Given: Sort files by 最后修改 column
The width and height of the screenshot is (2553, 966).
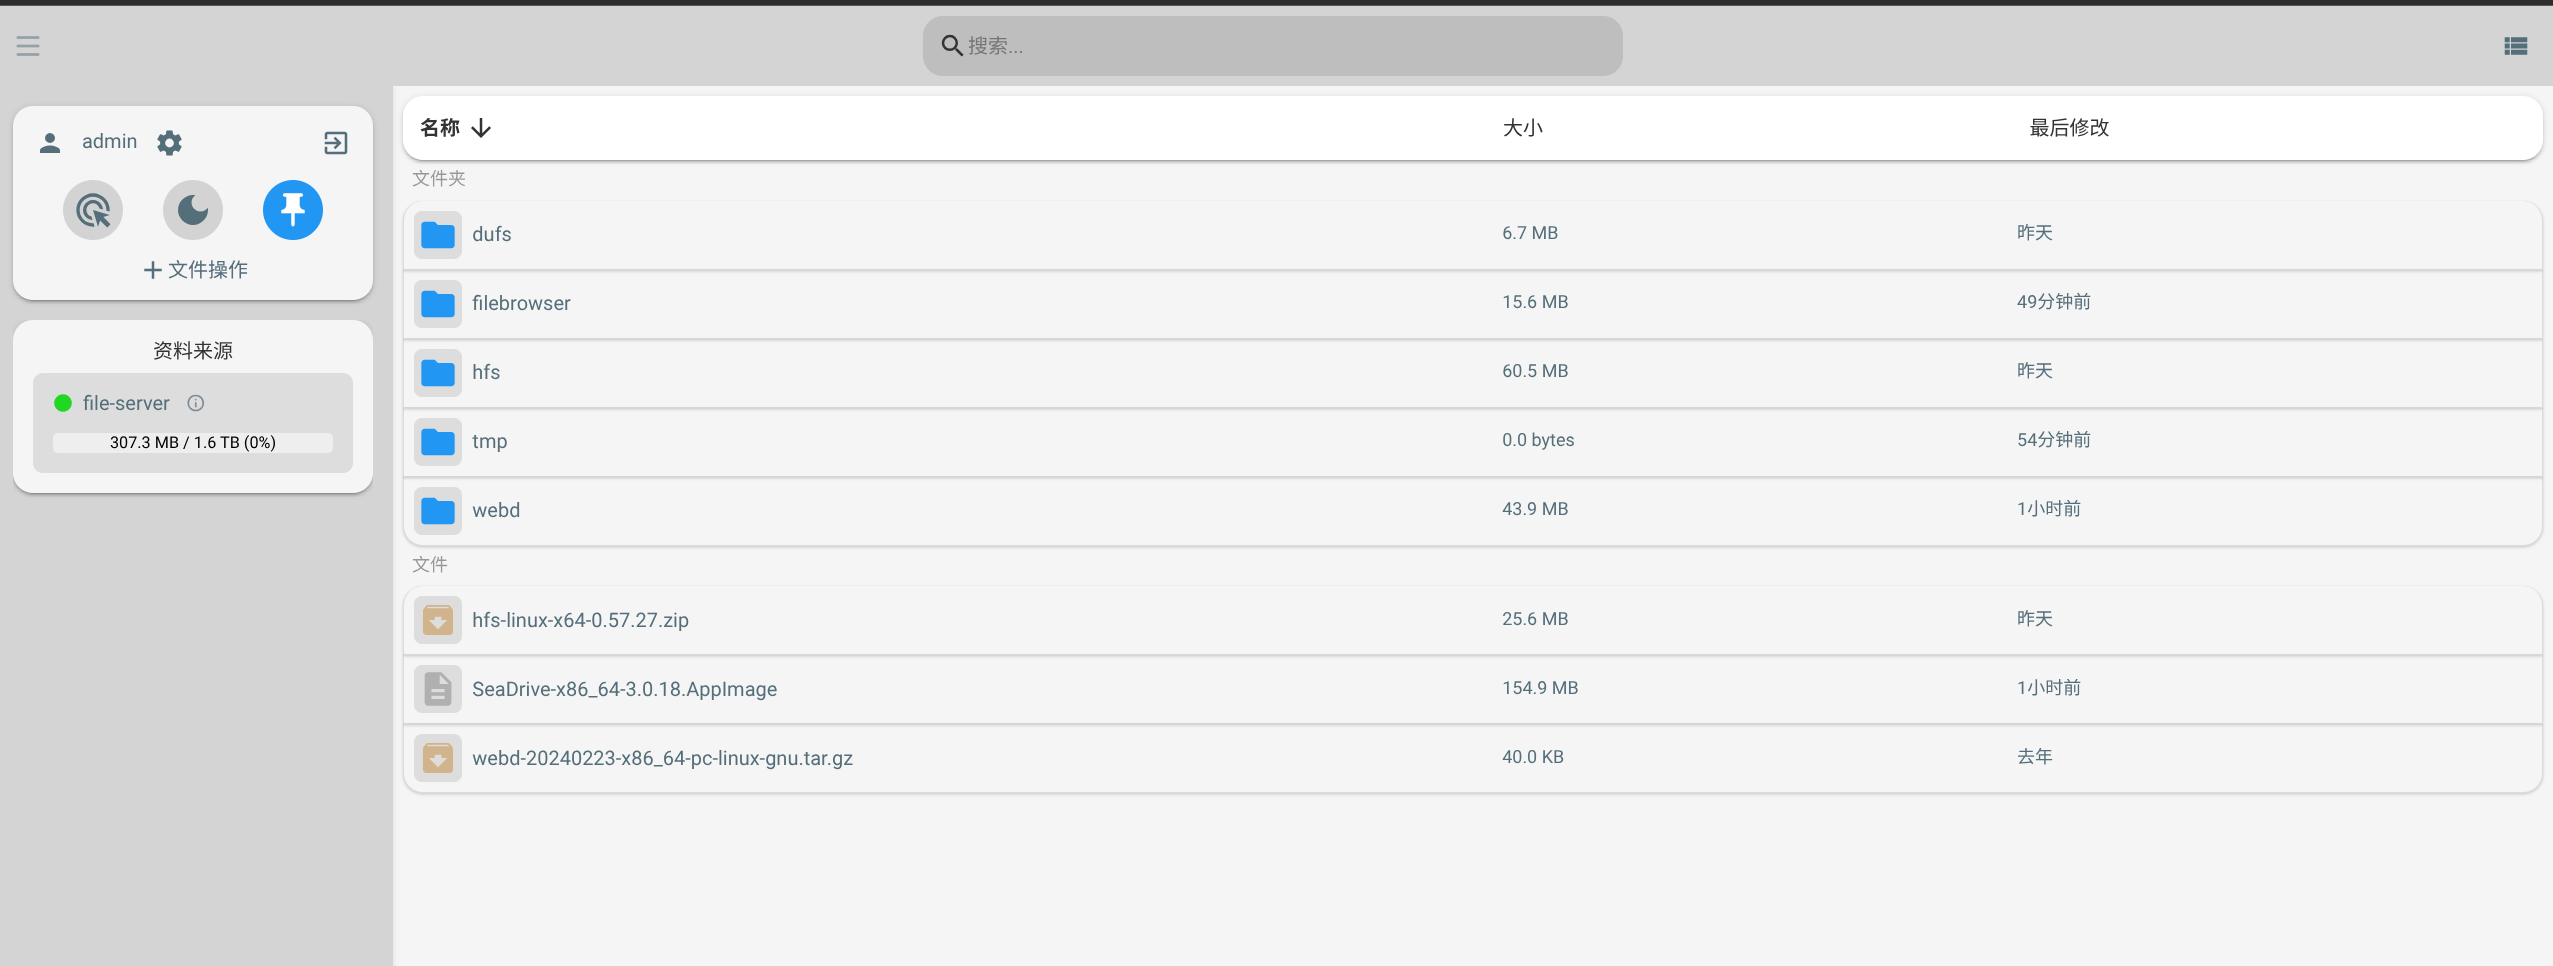Looking at the screenshot, I should click(x=2068, y=128).
